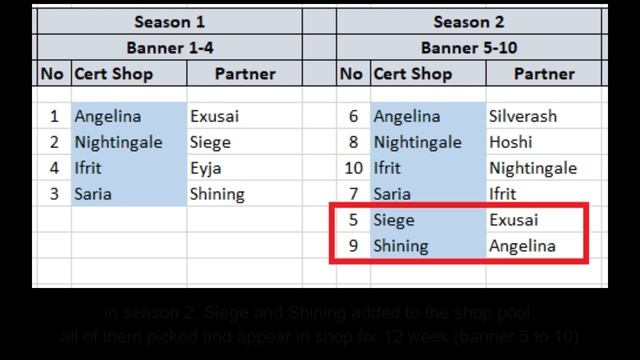Click the Banner 1-4 header cell
Viewport: 640px width, 360px height.
point(170,48)
